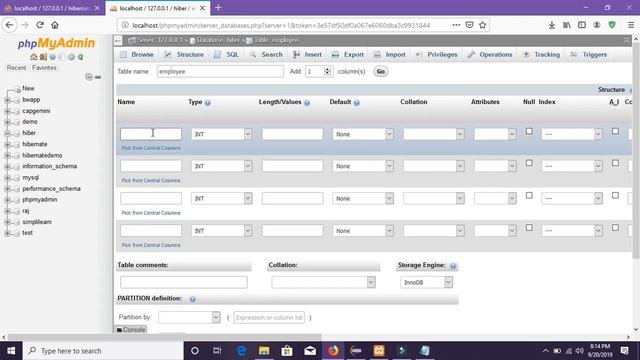
Task: Click the Go button to add columns
Action: click(380, 71)
